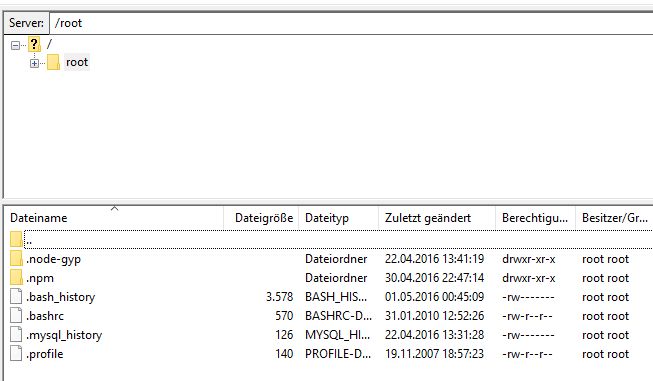Click the .bashrc file icon
The image size is (653, 381).
pyautogui.click(x=16, y=316)
